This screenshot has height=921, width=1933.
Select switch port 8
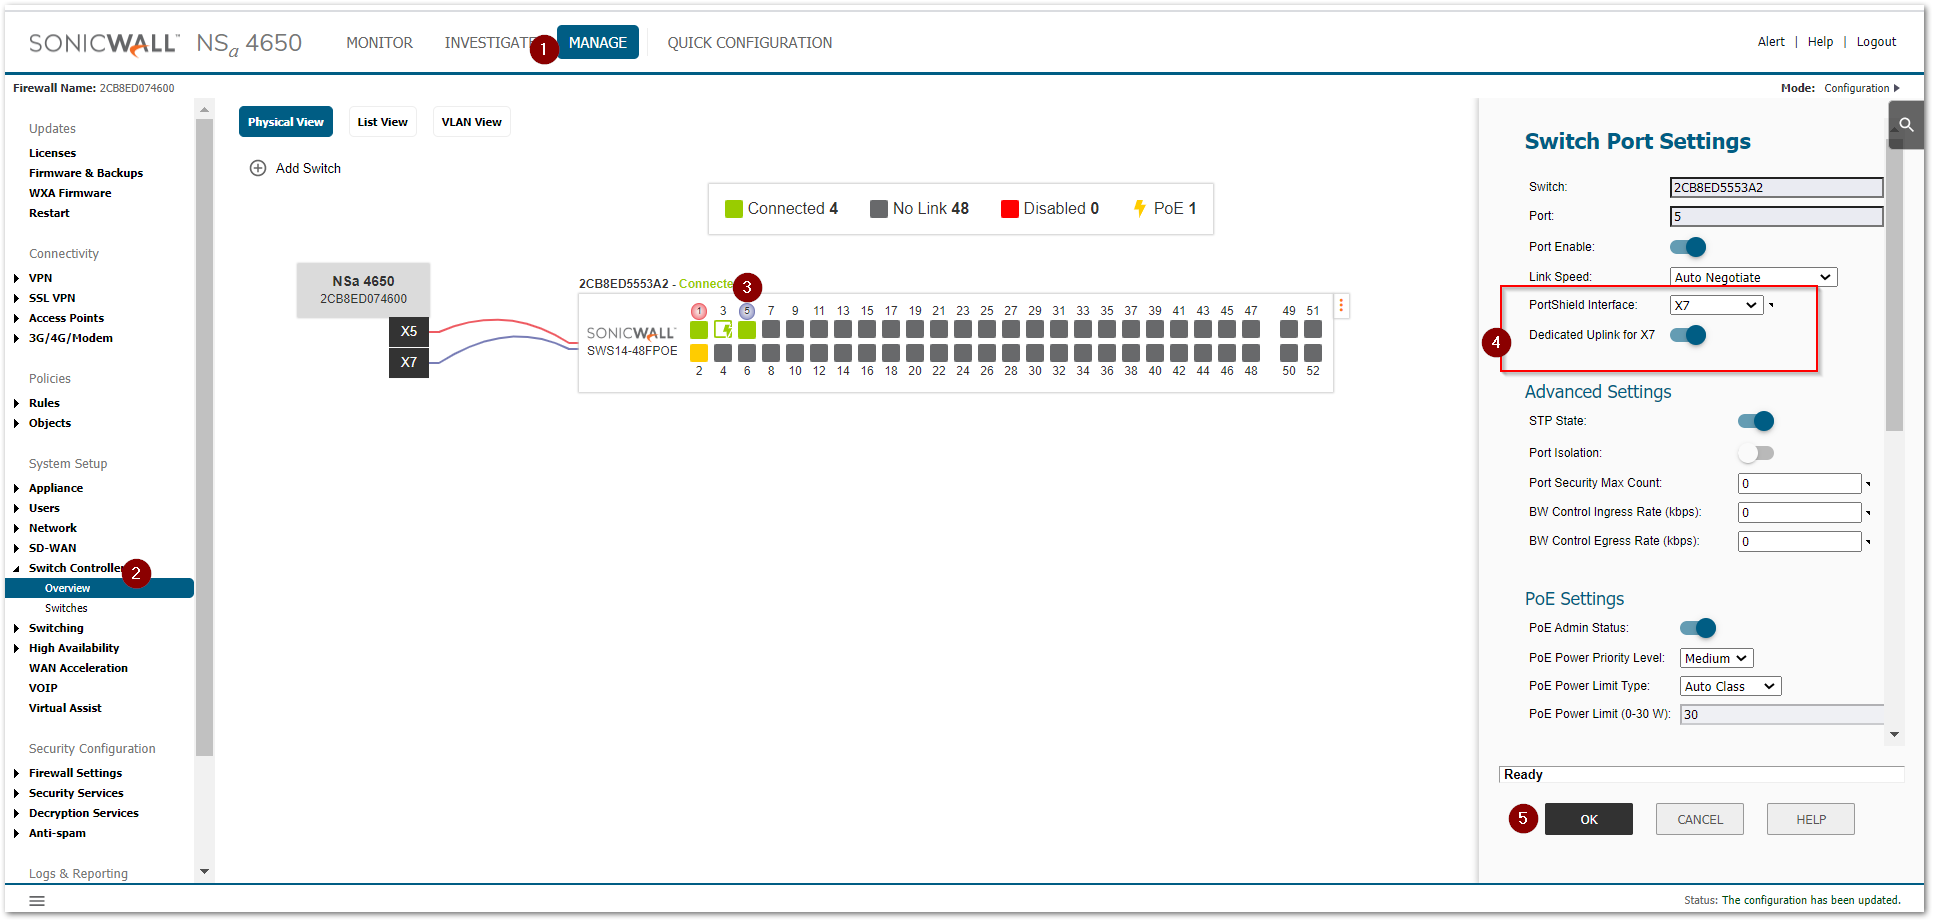click(x=771, y=353)
